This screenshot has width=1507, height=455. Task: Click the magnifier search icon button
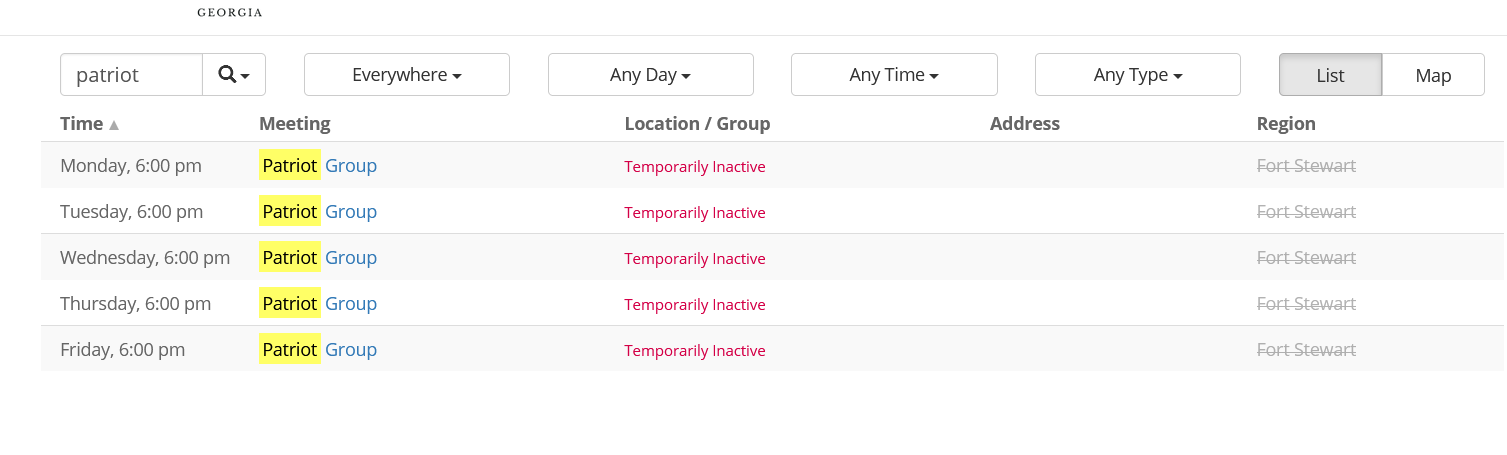pos(234,75)
